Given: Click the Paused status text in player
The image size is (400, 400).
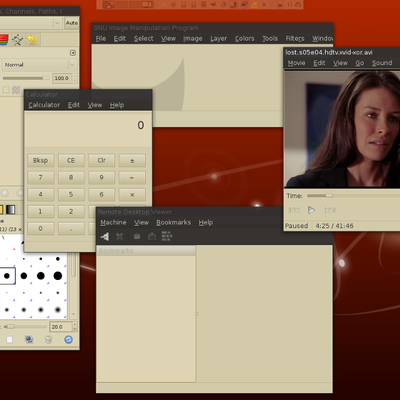Looking at the screenshot, I should point(296,226).
